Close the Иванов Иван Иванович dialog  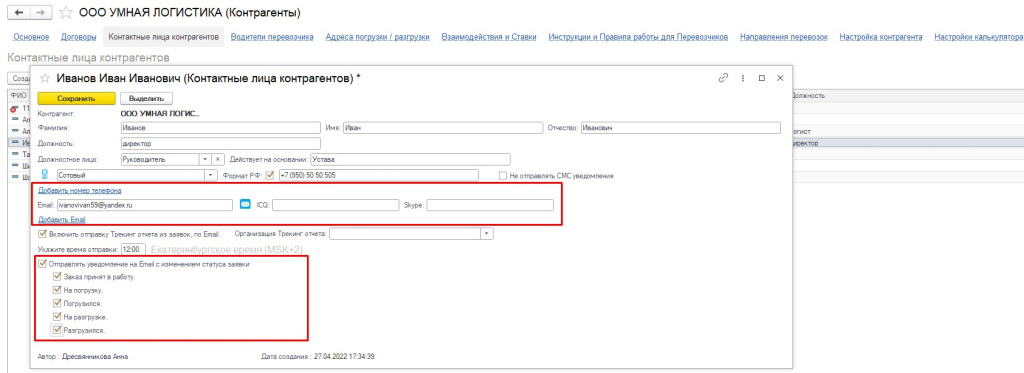(x=779, y=77)
